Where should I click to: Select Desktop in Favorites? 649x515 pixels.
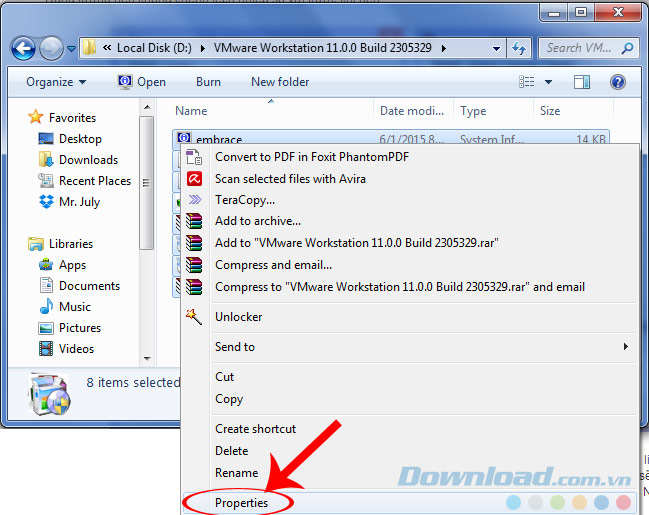tap(70, 139)
